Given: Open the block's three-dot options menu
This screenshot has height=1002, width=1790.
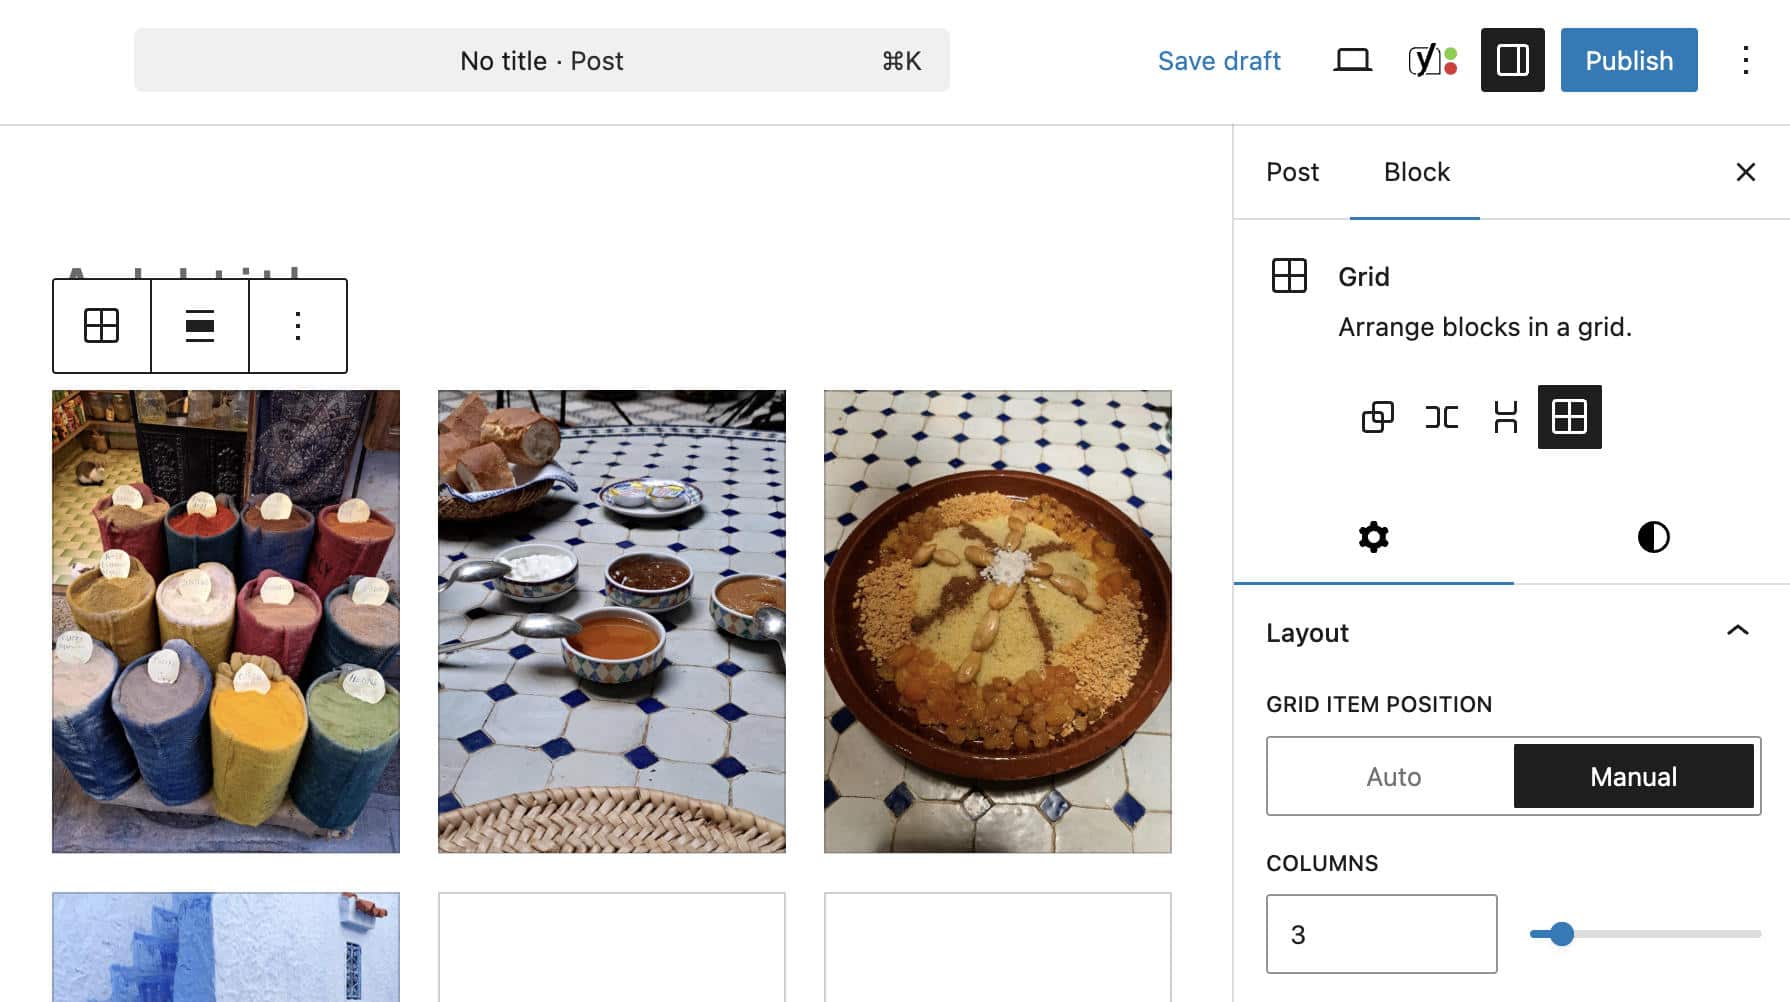Looking at the screenshot, I should [296, 325].
